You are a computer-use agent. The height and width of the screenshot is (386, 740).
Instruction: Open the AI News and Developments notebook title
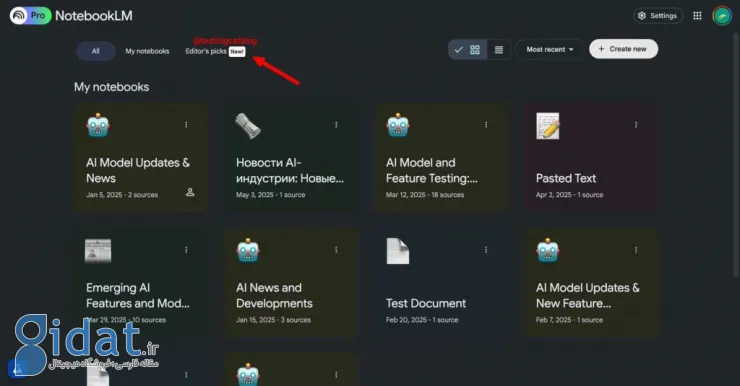tap(274, 295)
